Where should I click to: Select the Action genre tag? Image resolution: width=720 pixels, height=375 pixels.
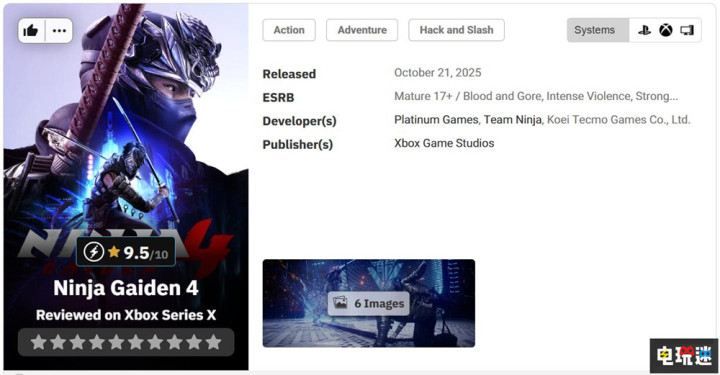(x=289, y=30)
